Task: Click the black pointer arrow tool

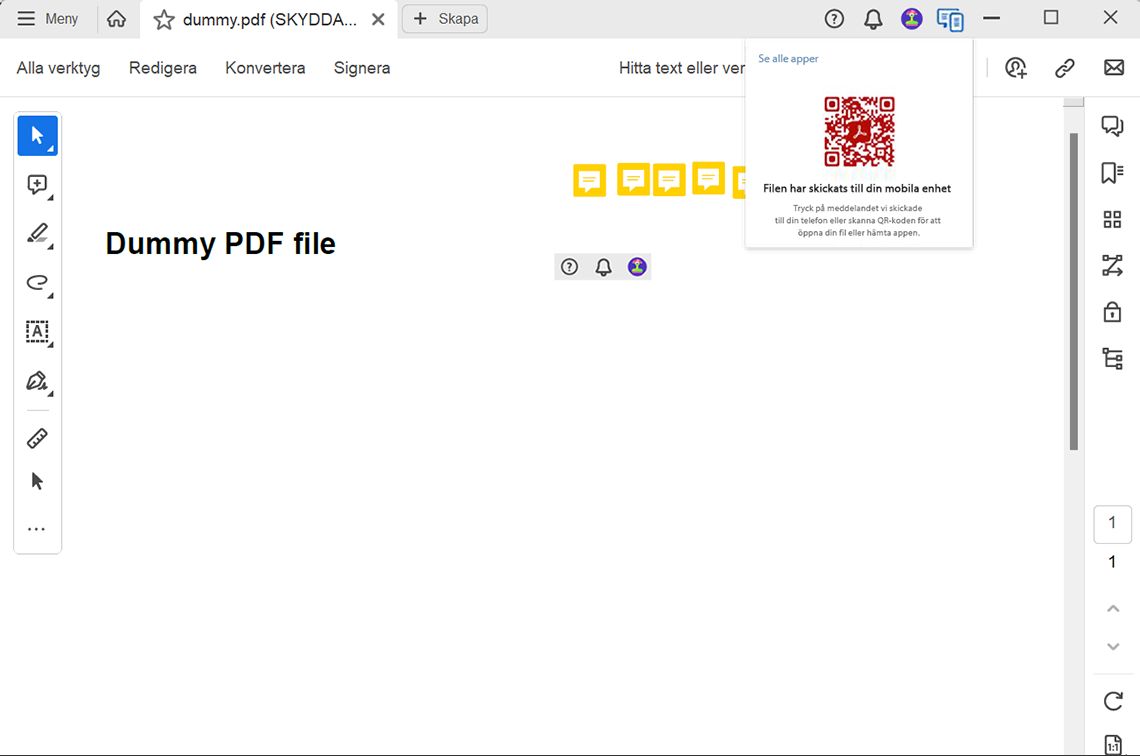Action: pyautogui.click(x=37, y=480)
